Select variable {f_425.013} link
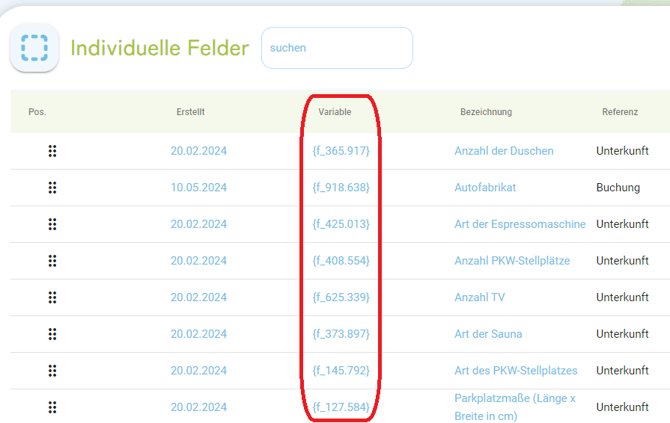The image size is (670, 423). coord(341,224)
